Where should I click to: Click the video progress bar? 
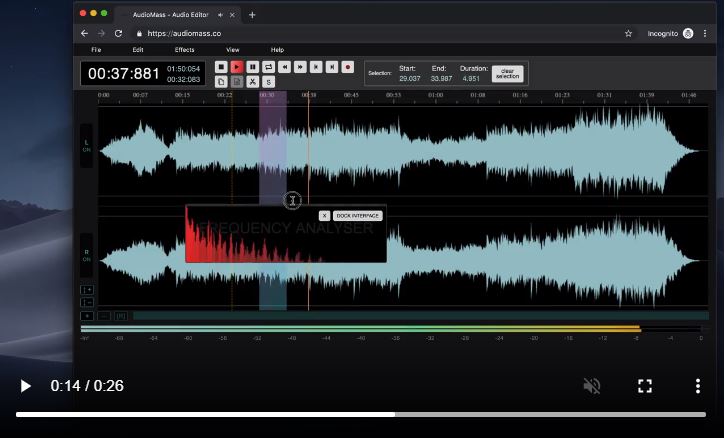click(361, 414)
